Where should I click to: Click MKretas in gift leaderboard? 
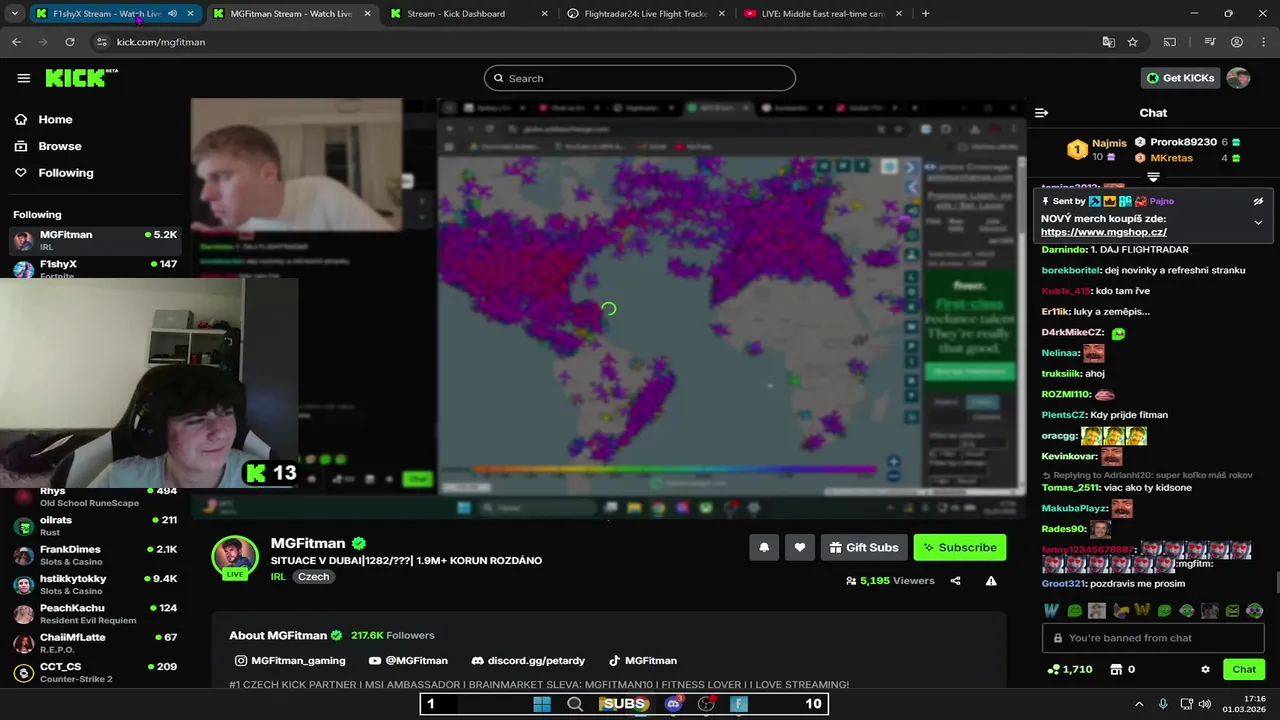tap(1171, 158)
